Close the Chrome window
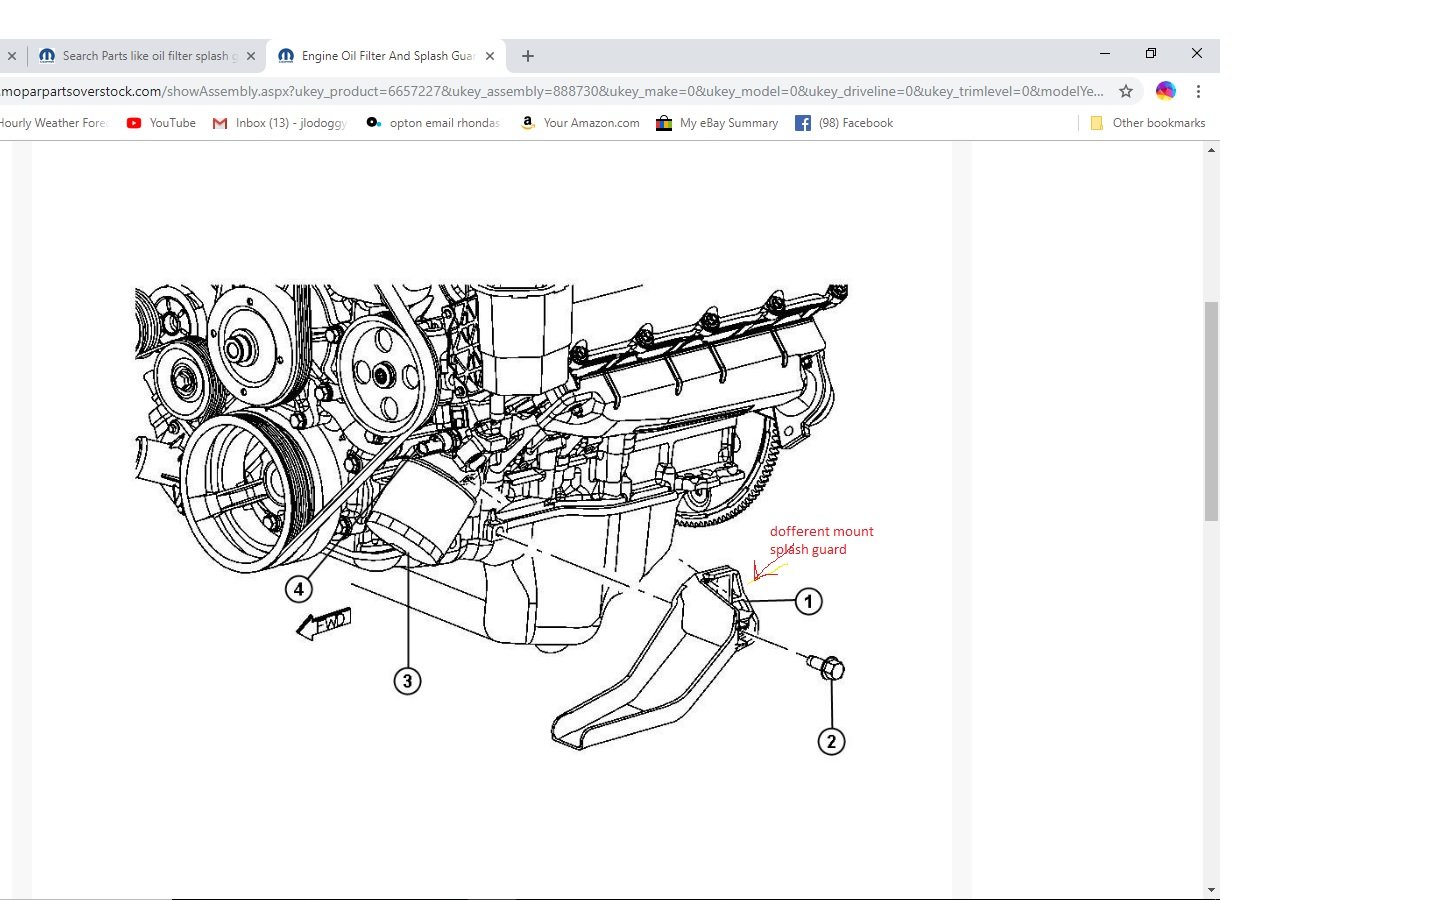The image size is (1440, 900). pyautogui.click(x=1197, y=54)
